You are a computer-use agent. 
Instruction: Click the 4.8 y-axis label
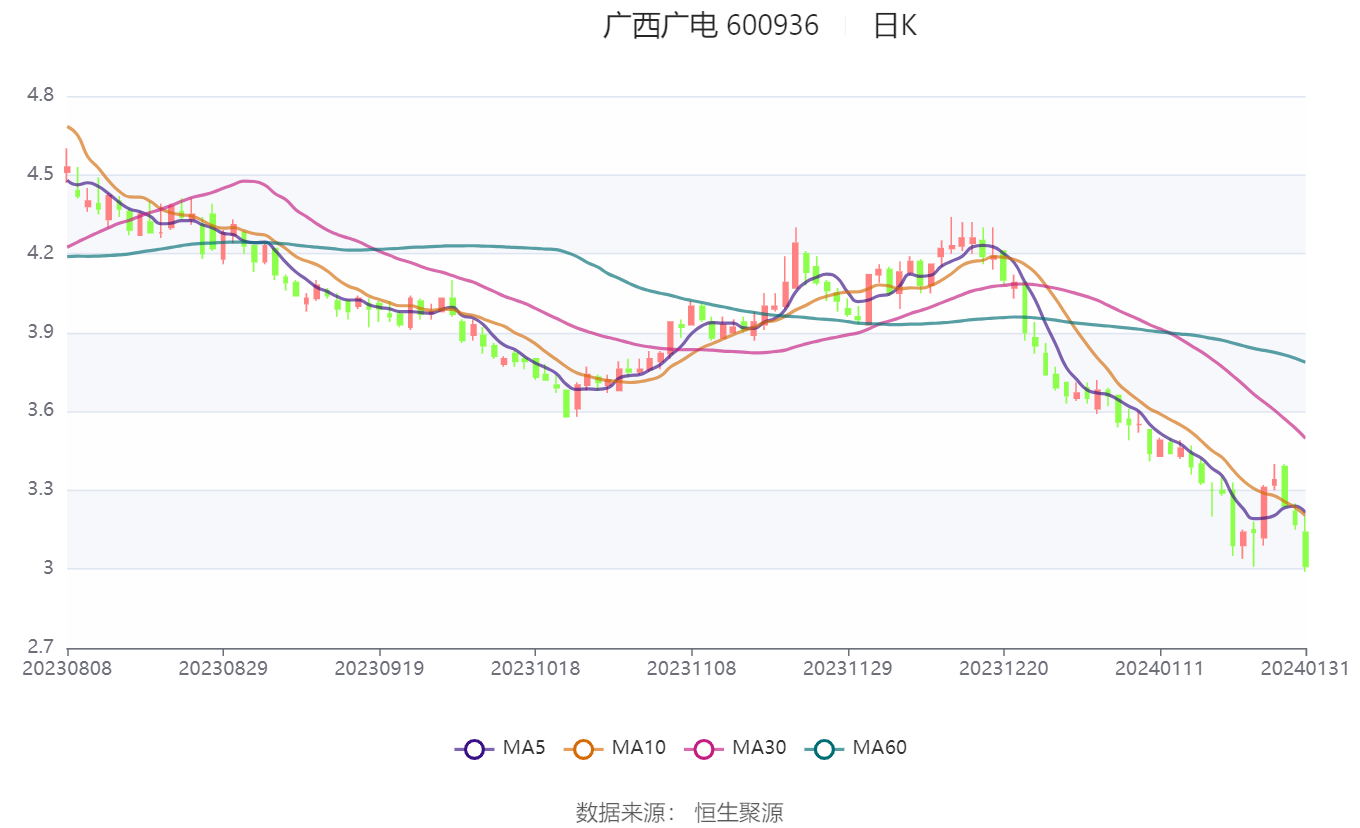tap(40, 96)
